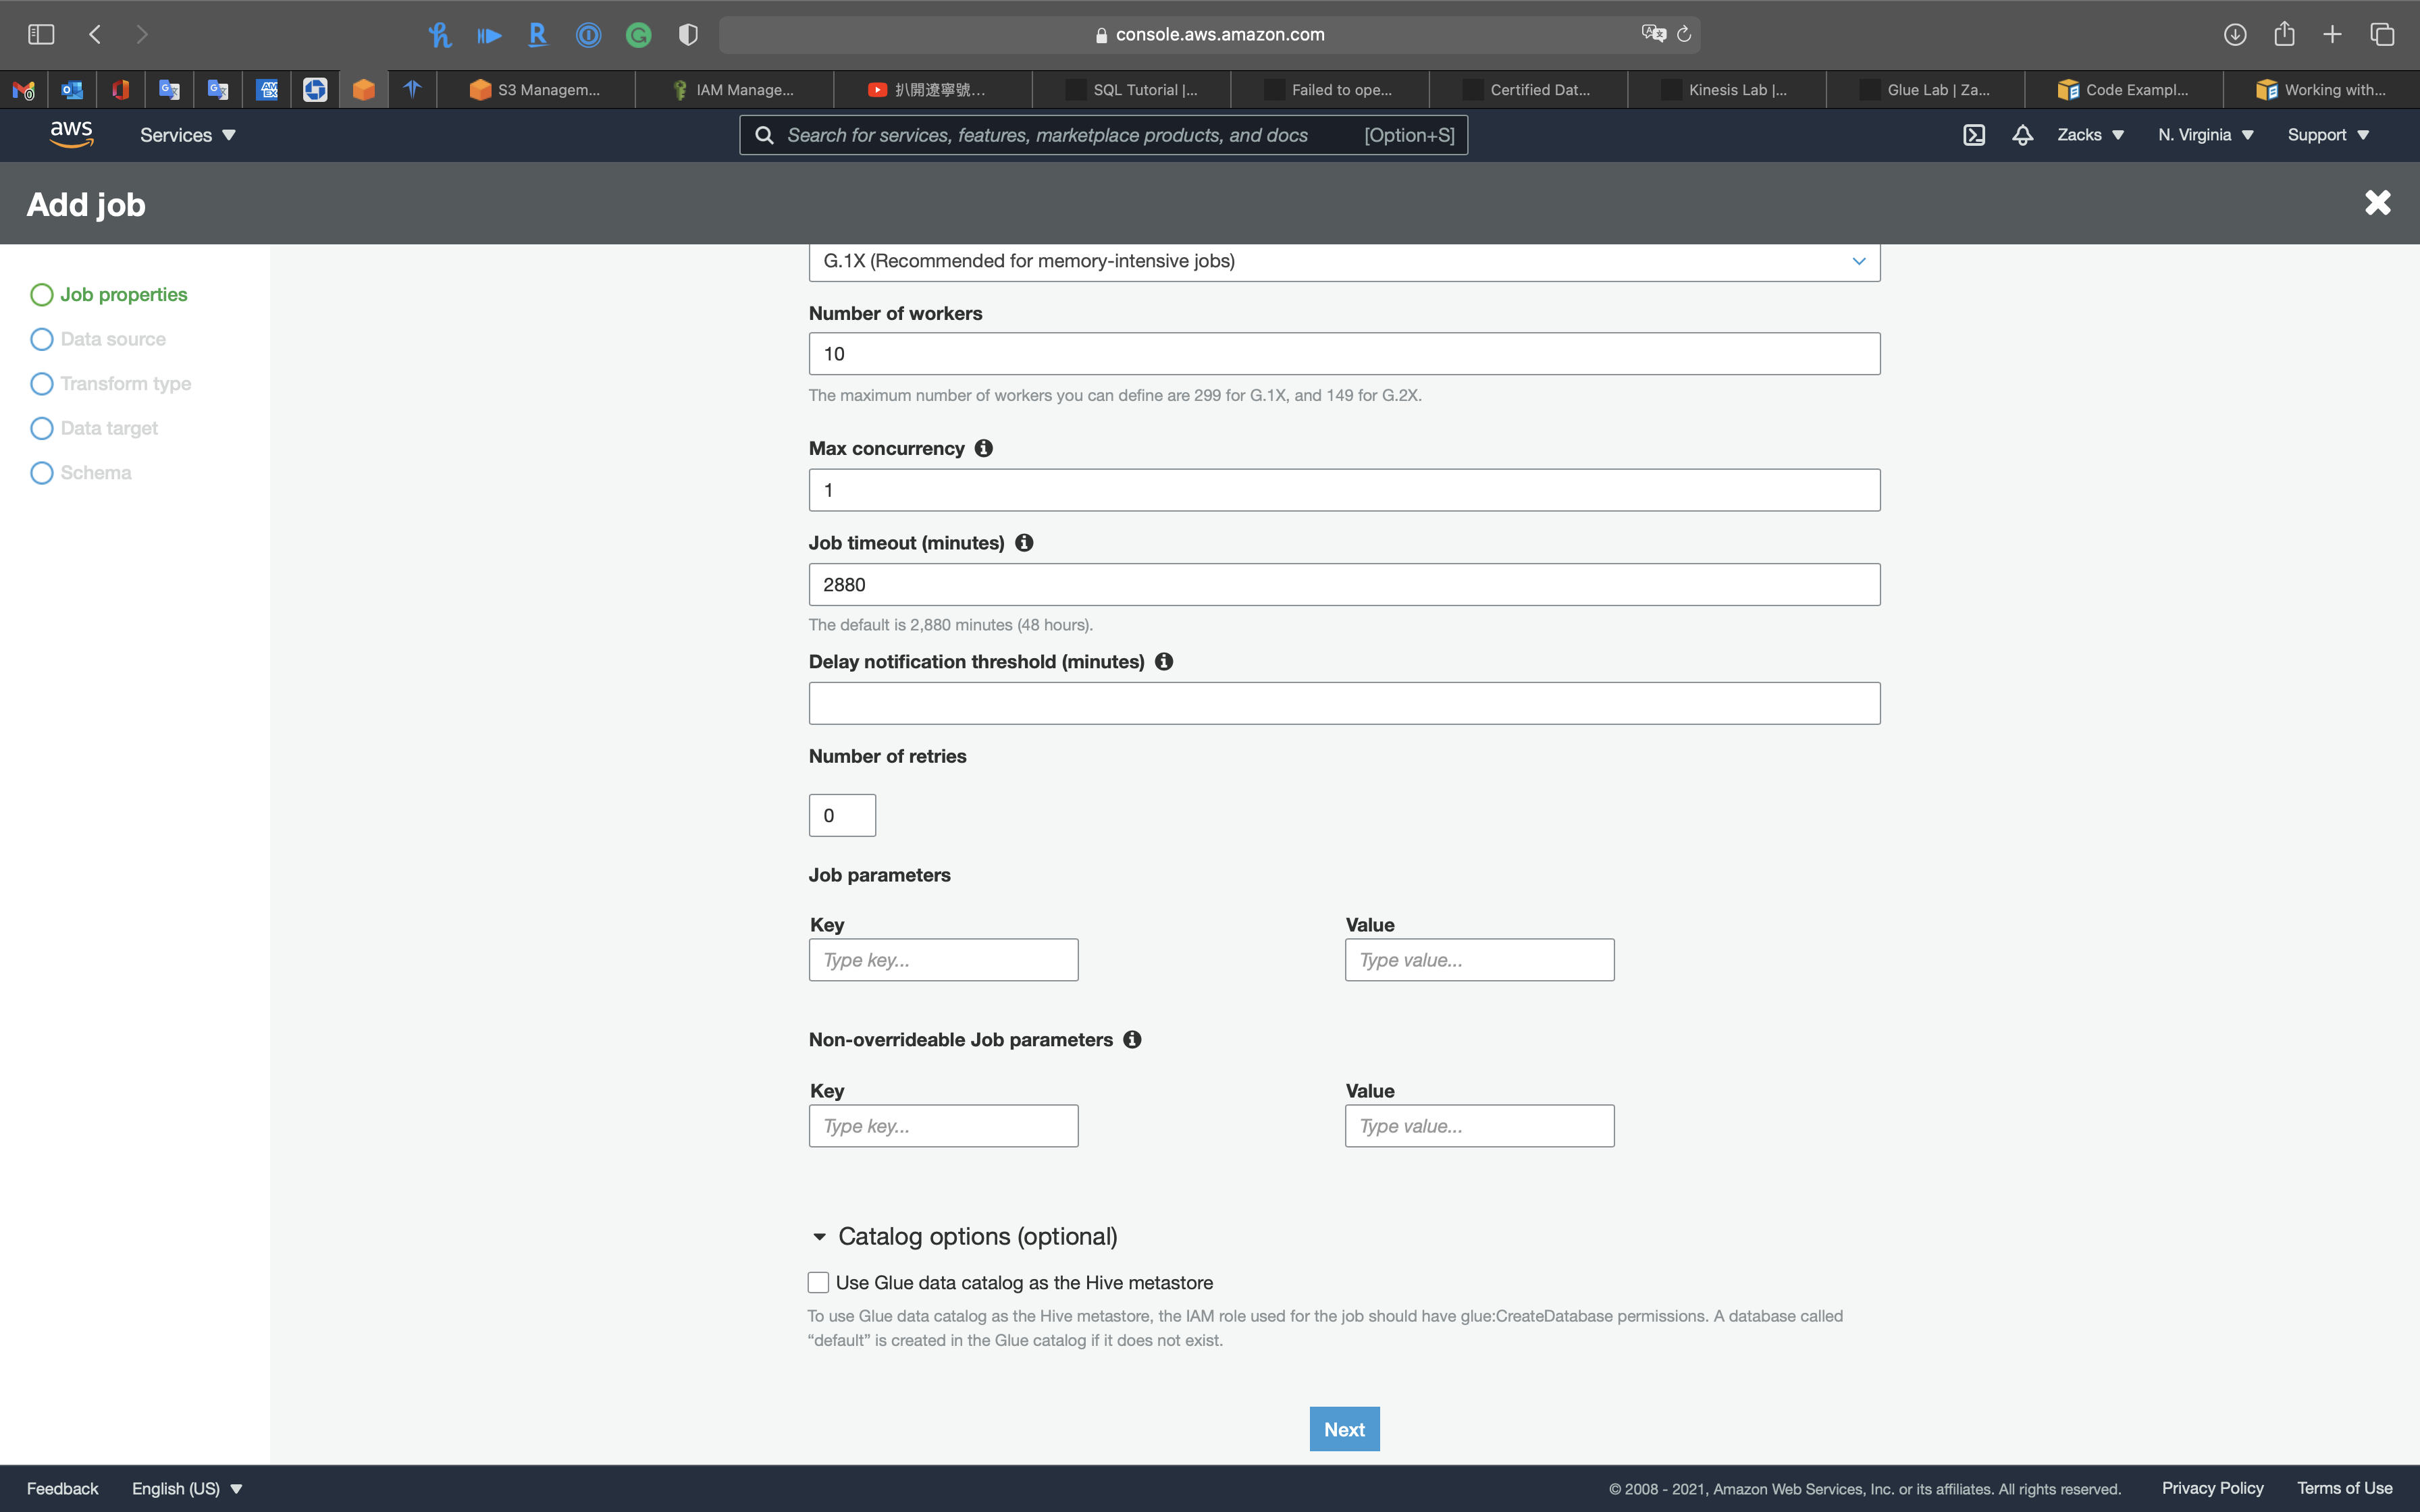Click the notifications bell icon
2420x1512 pixels.
click(2022, 135)
